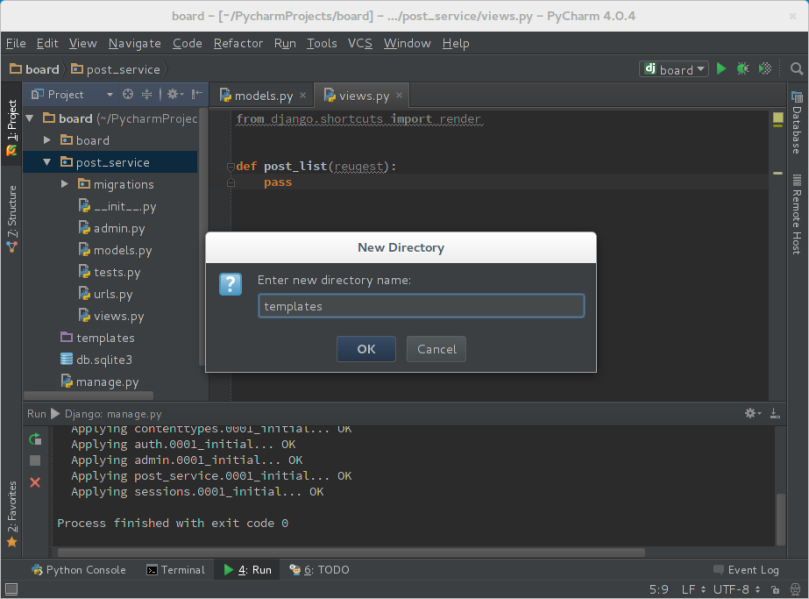
Task: Open the Refactor menu
Action: point(238,43)
